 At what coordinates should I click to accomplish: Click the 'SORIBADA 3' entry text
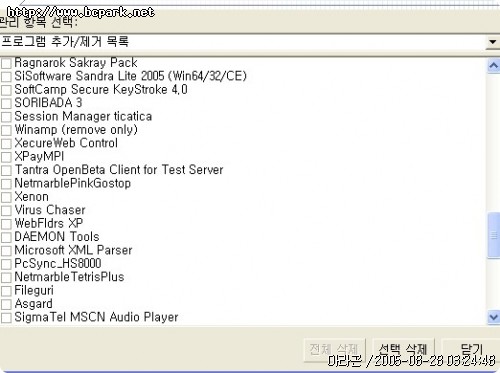(x=48, y=103)
